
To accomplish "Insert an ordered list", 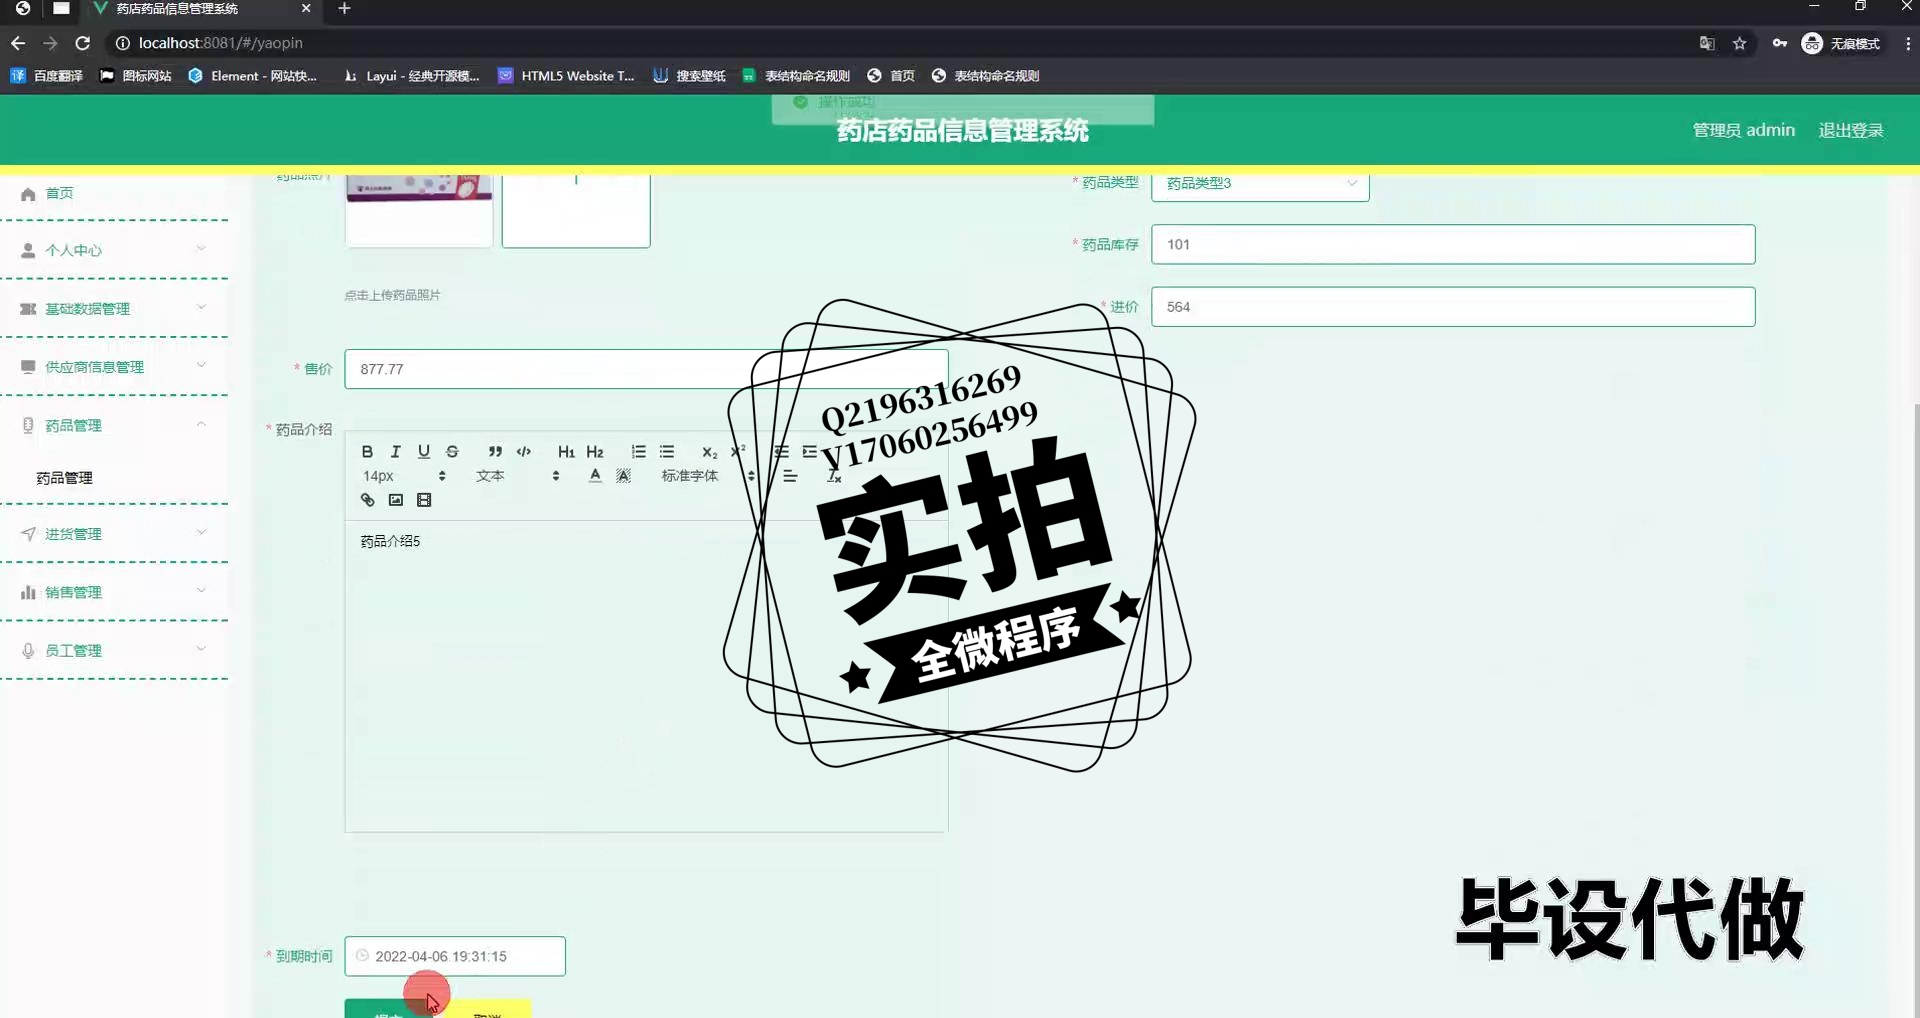I will 638,452.
